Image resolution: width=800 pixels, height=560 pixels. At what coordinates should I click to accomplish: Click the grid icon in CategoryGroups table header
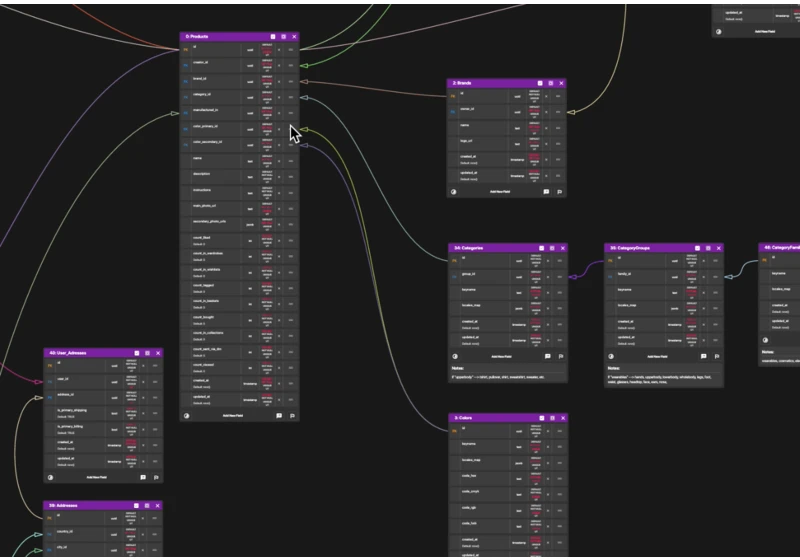coord(708,248)
